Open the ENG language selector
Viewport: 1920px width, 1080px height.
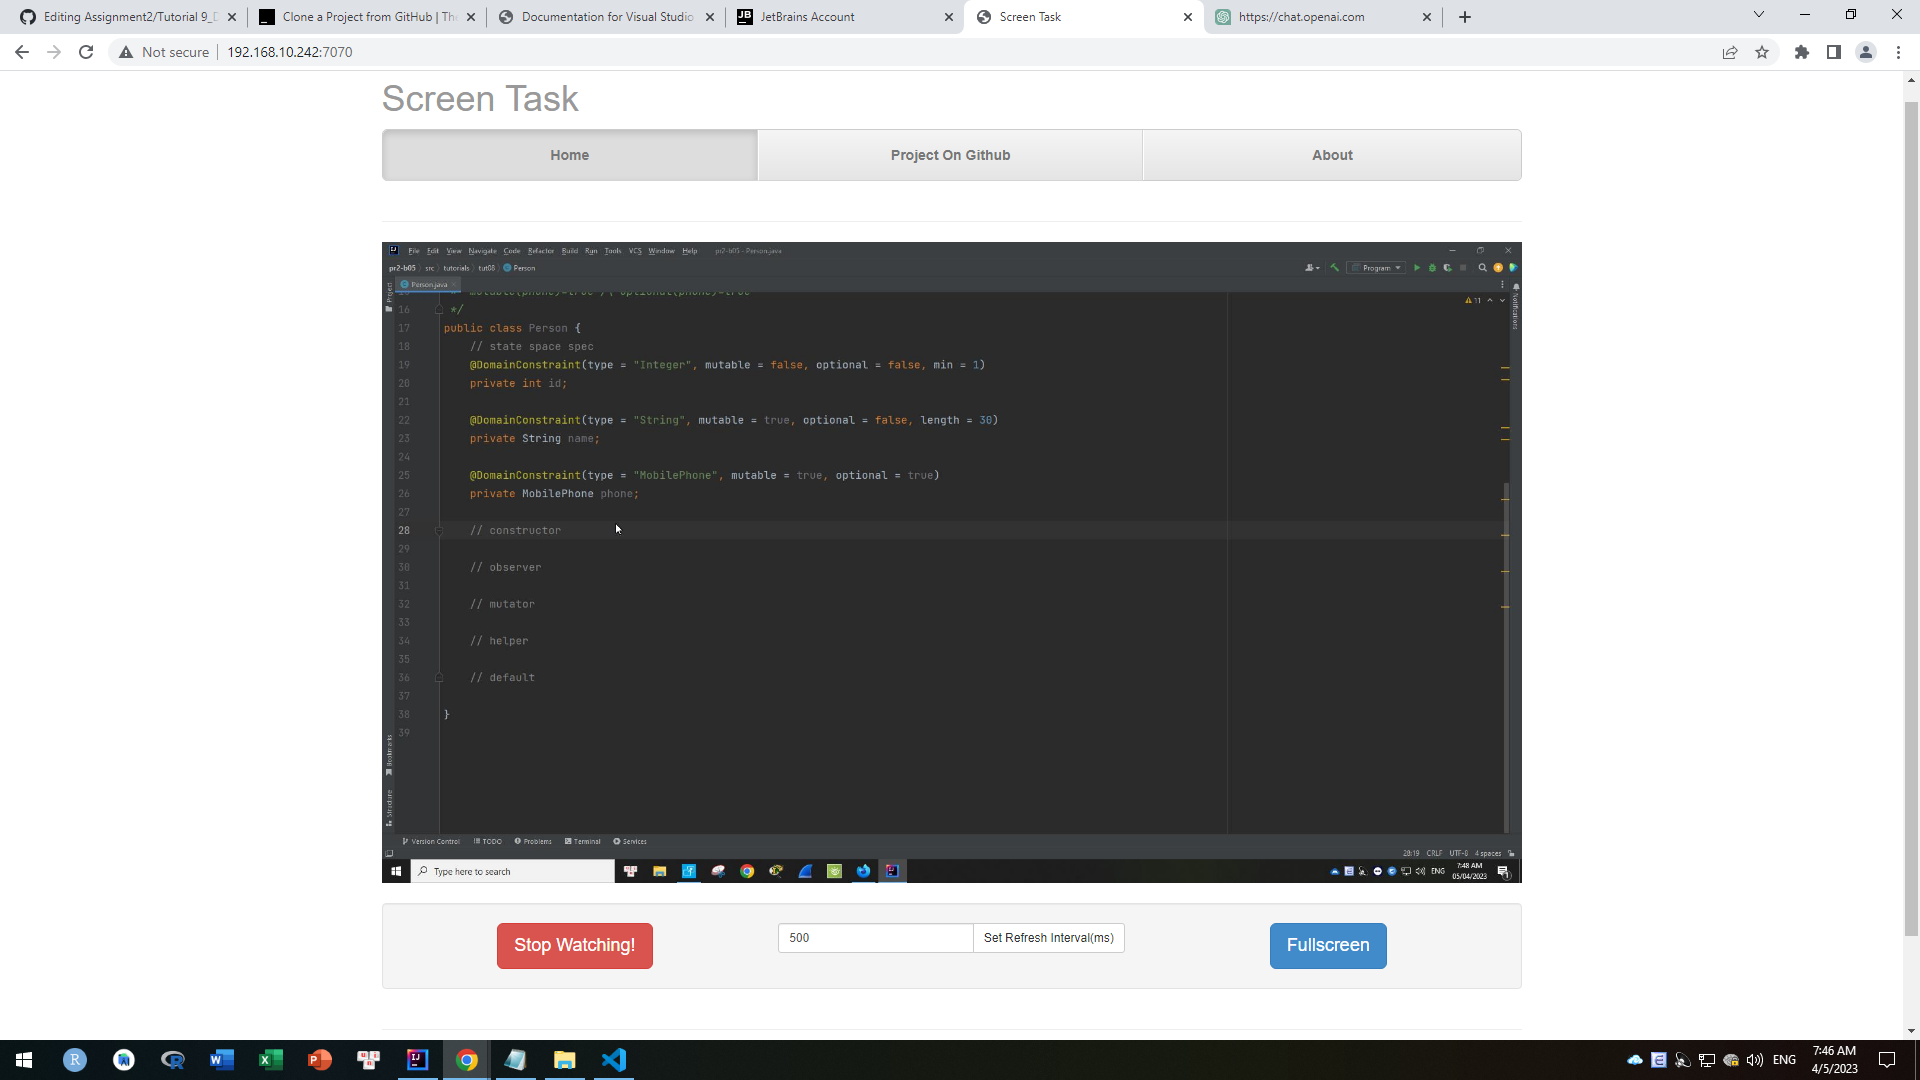1784,1060
